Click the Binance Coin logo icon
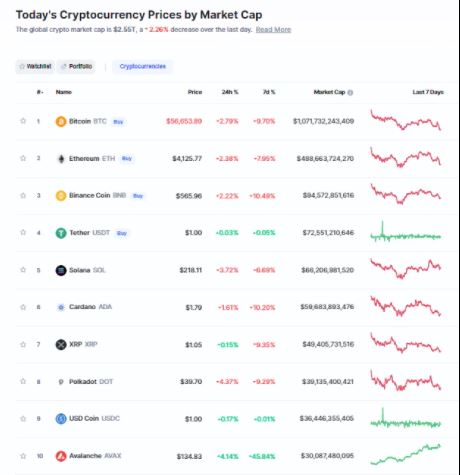The width and height of the screenshot is (460, 475). click(61, 196)
